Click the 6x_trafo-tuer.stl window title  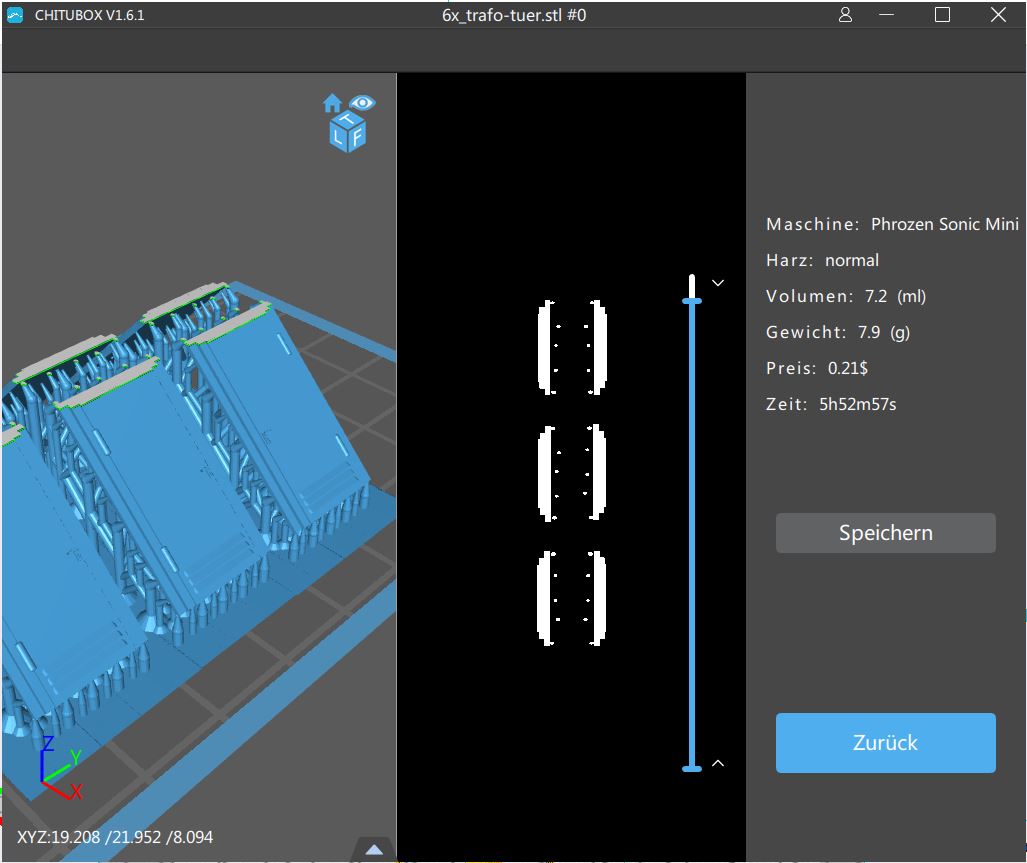(514, 15)
